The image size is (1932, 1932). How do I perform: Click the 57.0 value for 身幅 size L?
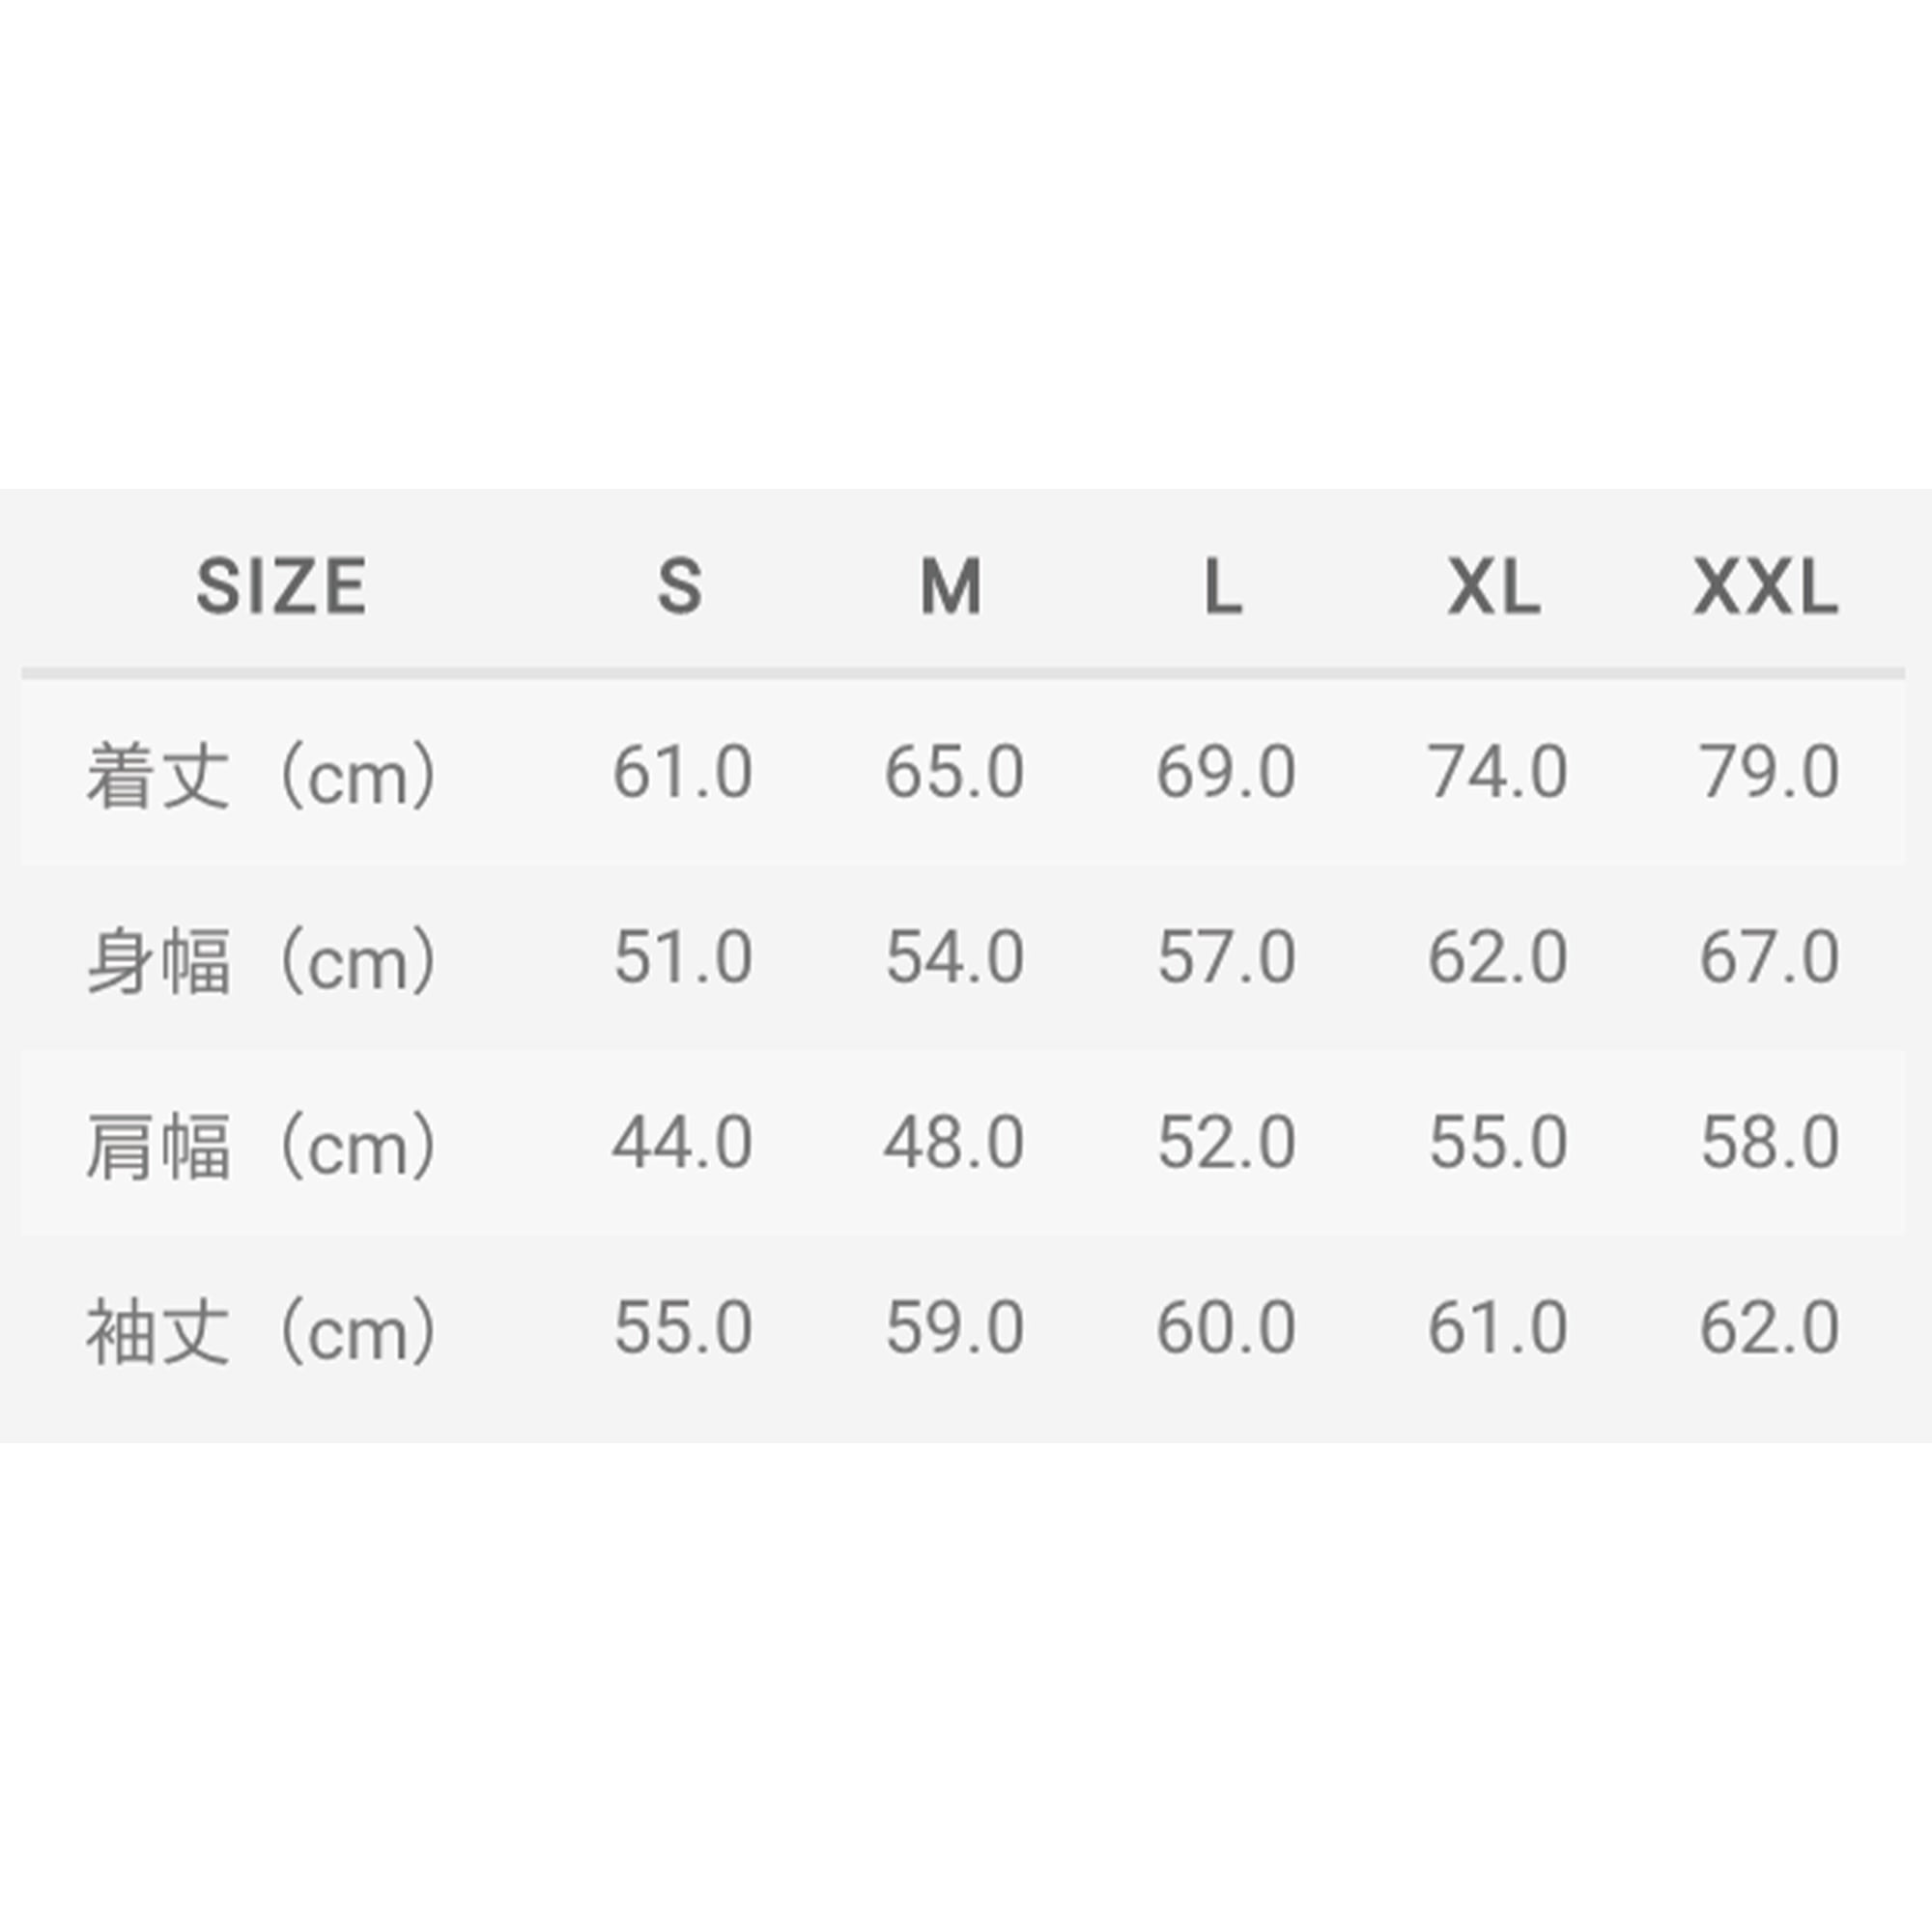click(x=1226, y=958)
